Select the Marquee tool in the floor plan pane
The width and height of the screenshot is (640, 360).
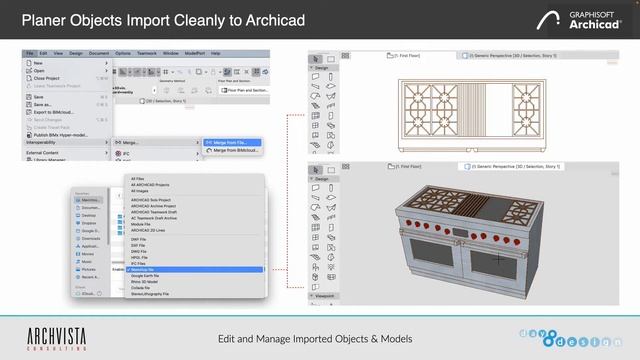[x=331, y=59]
